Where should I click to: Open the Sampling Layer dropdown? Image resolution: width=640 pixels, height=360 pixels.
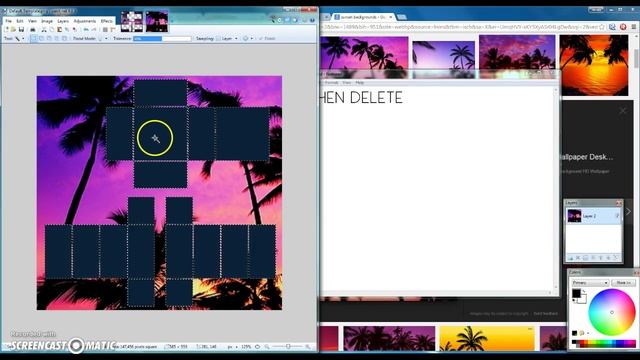coord(227,38)
